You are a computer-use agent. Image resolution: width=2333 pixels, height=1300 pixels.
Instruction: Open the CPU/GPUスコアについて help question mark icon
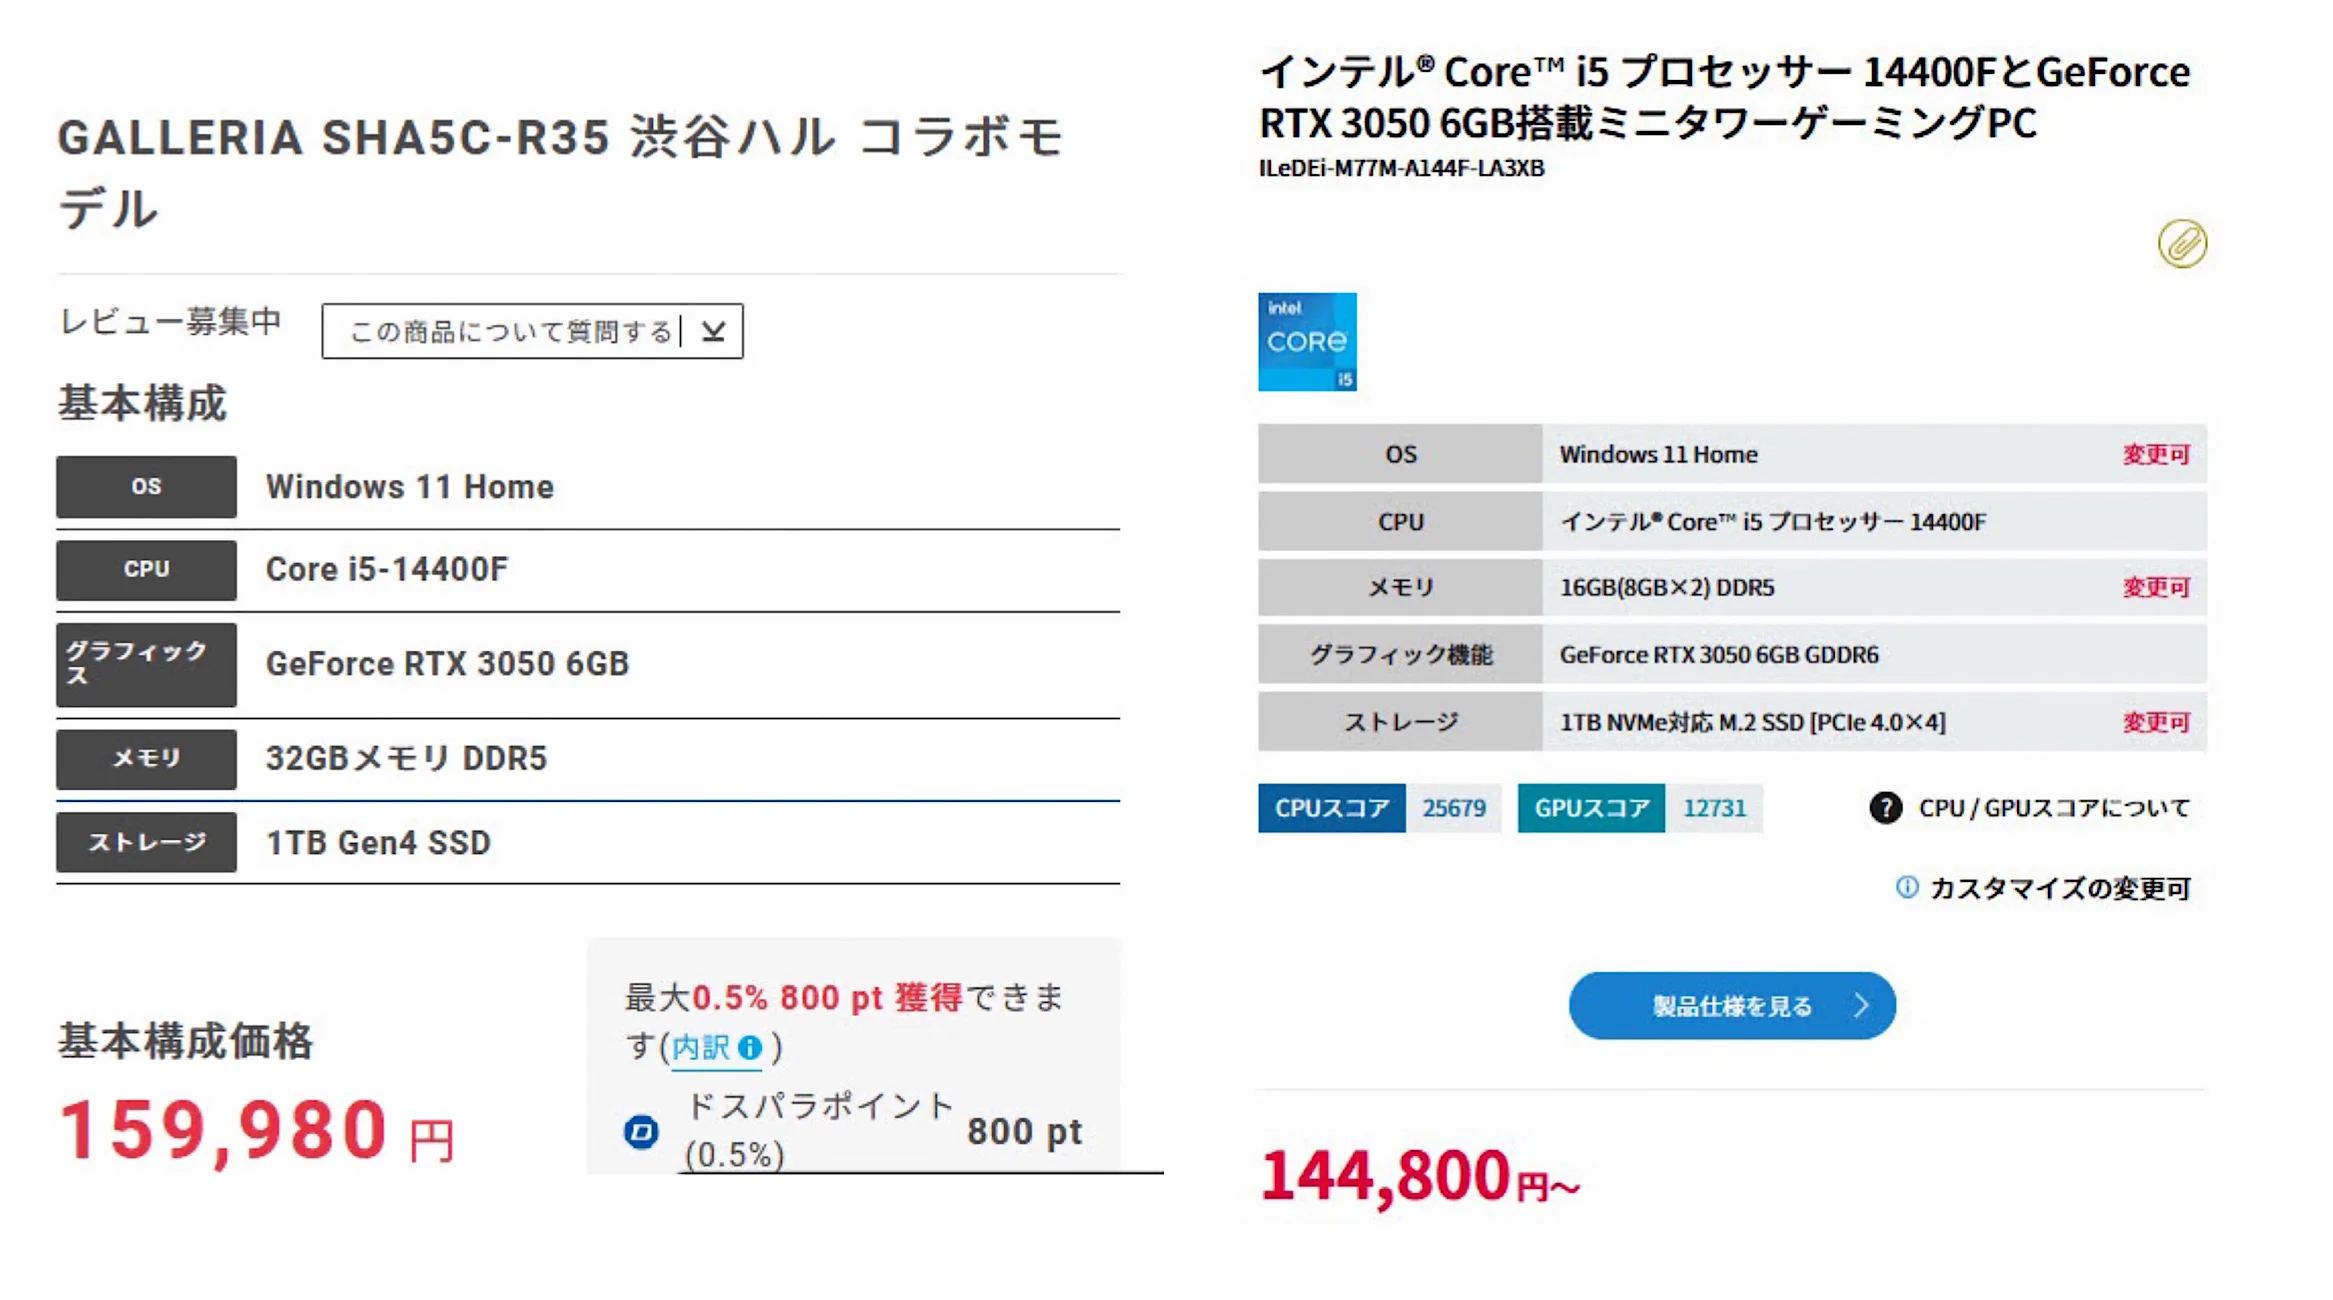(1884, 808)
